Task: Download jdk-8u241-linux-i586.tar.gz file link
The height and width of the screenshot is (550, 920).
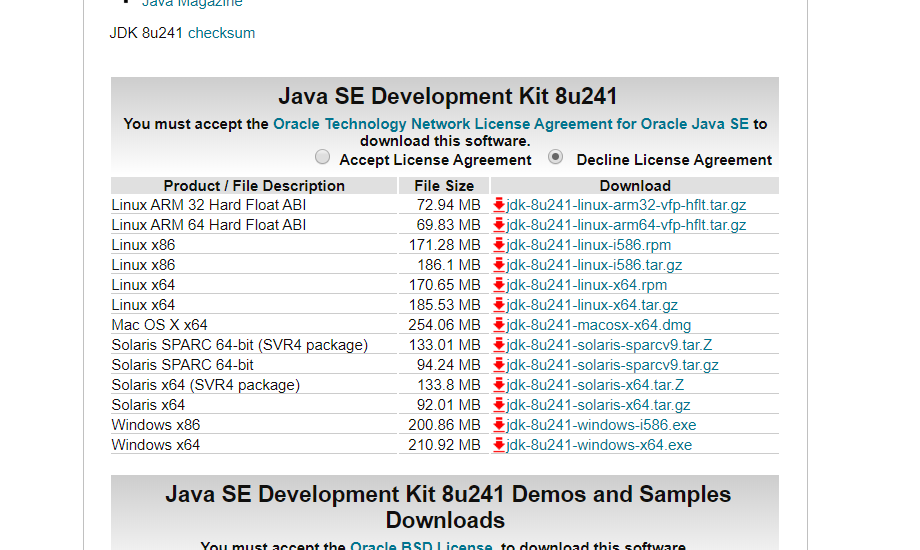Action: tap(594, 265)
